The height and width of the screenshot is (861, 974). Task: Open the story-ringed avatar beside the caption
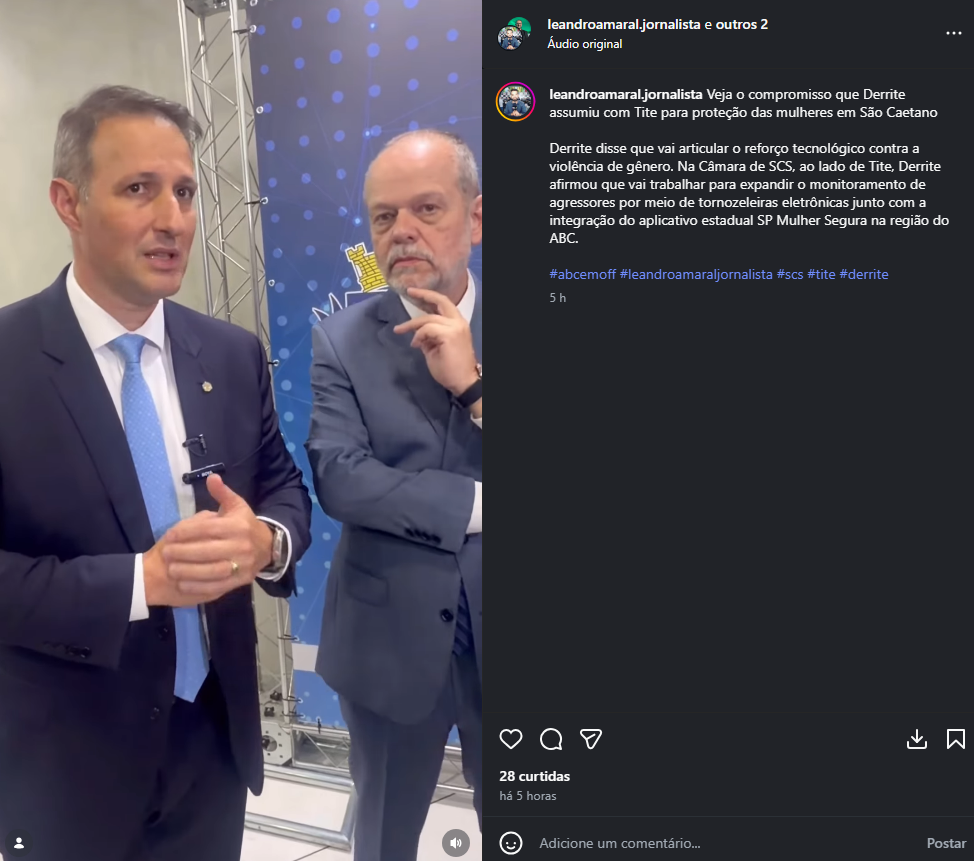pos(515,101)
